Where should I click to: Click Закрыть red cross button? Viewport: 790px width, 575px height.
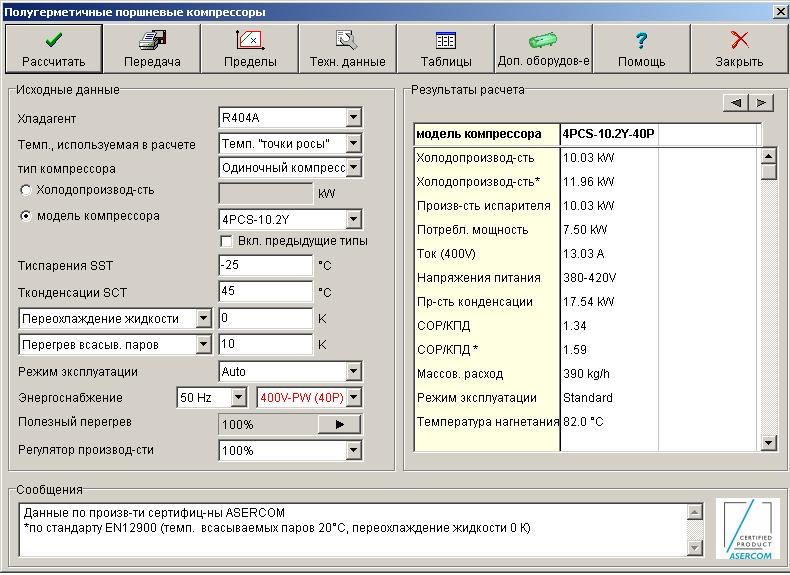[739, 49]
